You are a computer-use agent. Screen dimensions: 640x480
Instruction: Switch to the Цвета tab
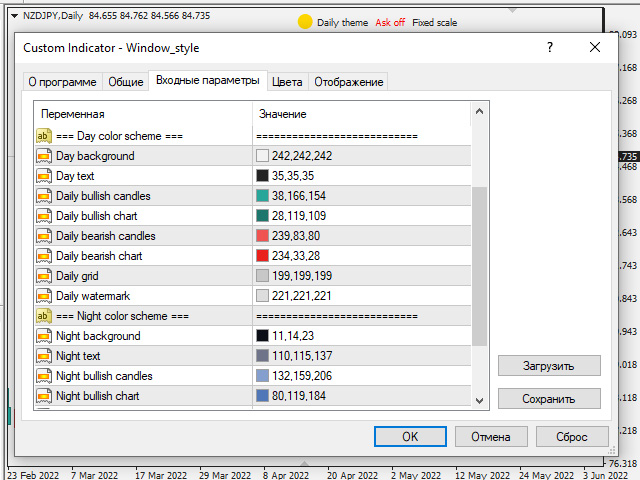click(287, 82)
